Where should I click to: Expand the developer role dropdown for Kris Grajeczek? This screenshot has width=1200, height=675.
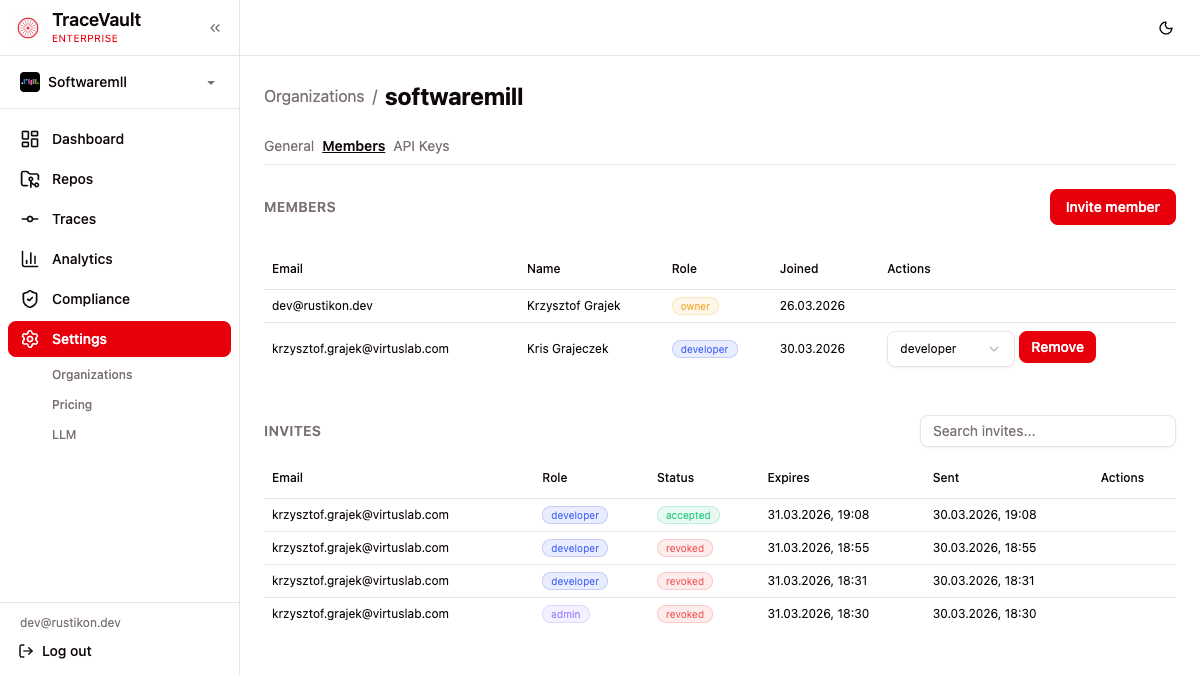(x=950, y=349)
